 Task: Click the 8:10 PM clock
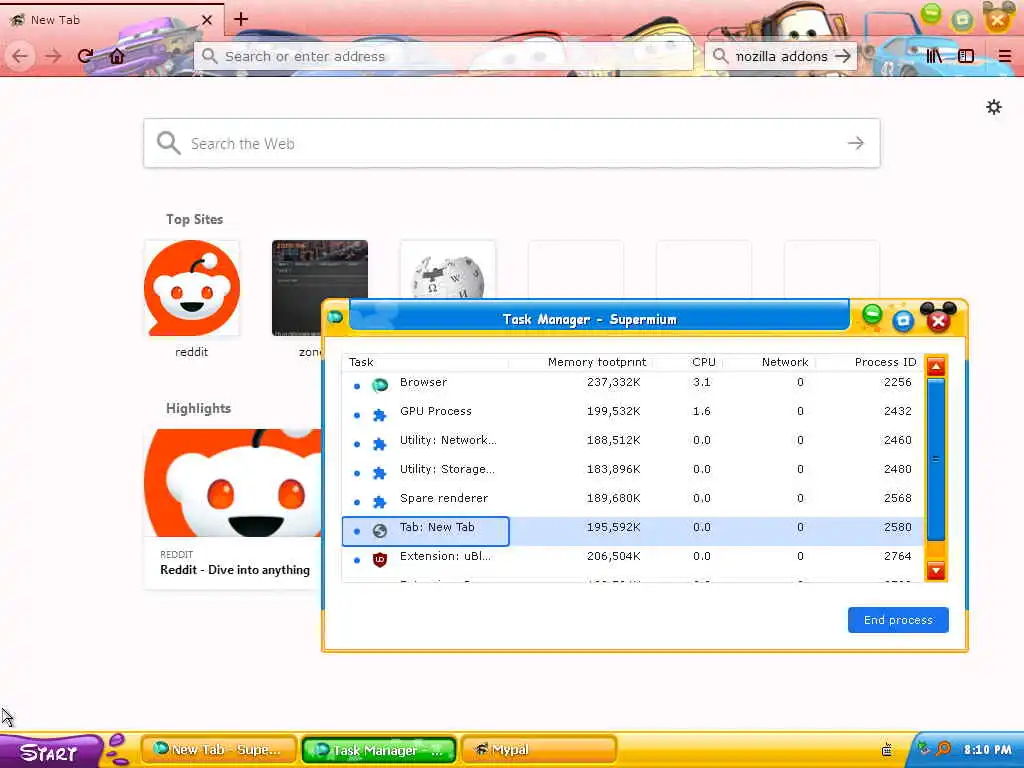click(987, 750)
